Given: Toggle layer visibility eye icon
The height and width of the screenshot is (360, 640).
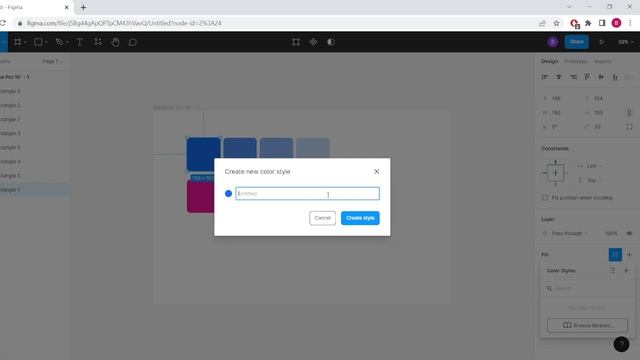Looking at the screenshot, I should tap(629, 233).
